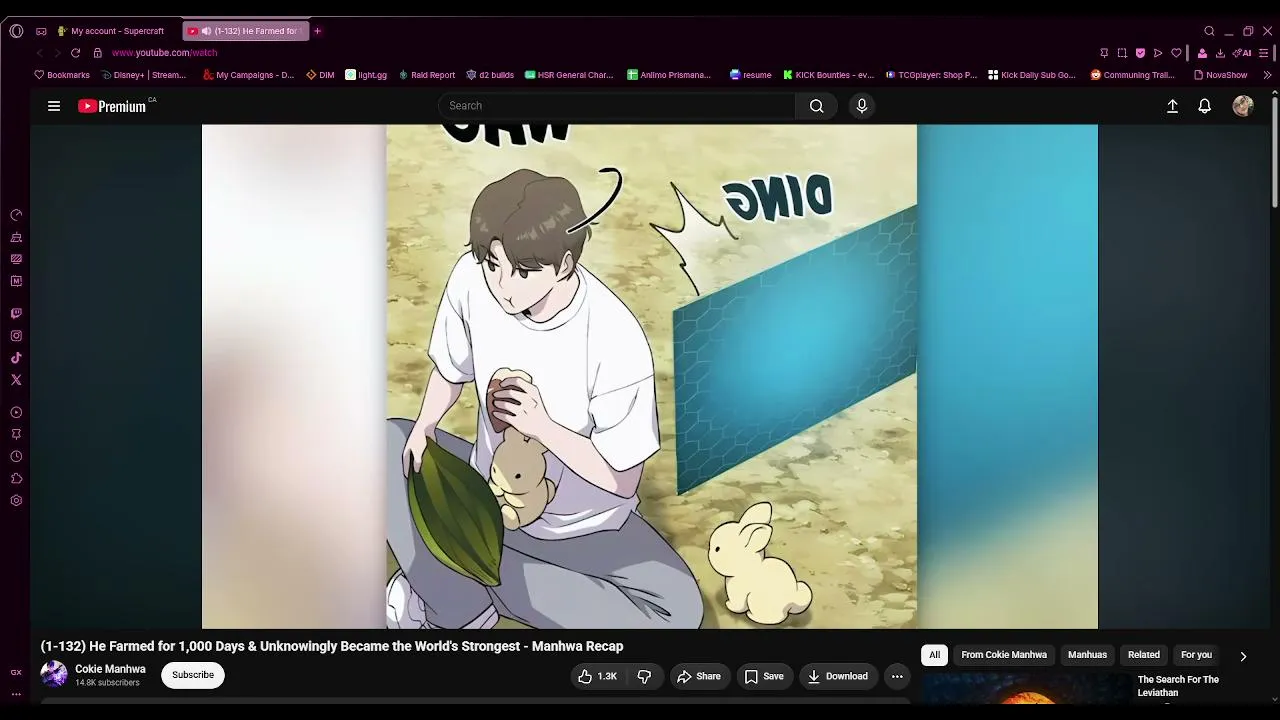Image resolution: width=1280 pixels, height=720 pixels.
Task: Expand the sidebar three-dots menu
Action: coord(16,694)
